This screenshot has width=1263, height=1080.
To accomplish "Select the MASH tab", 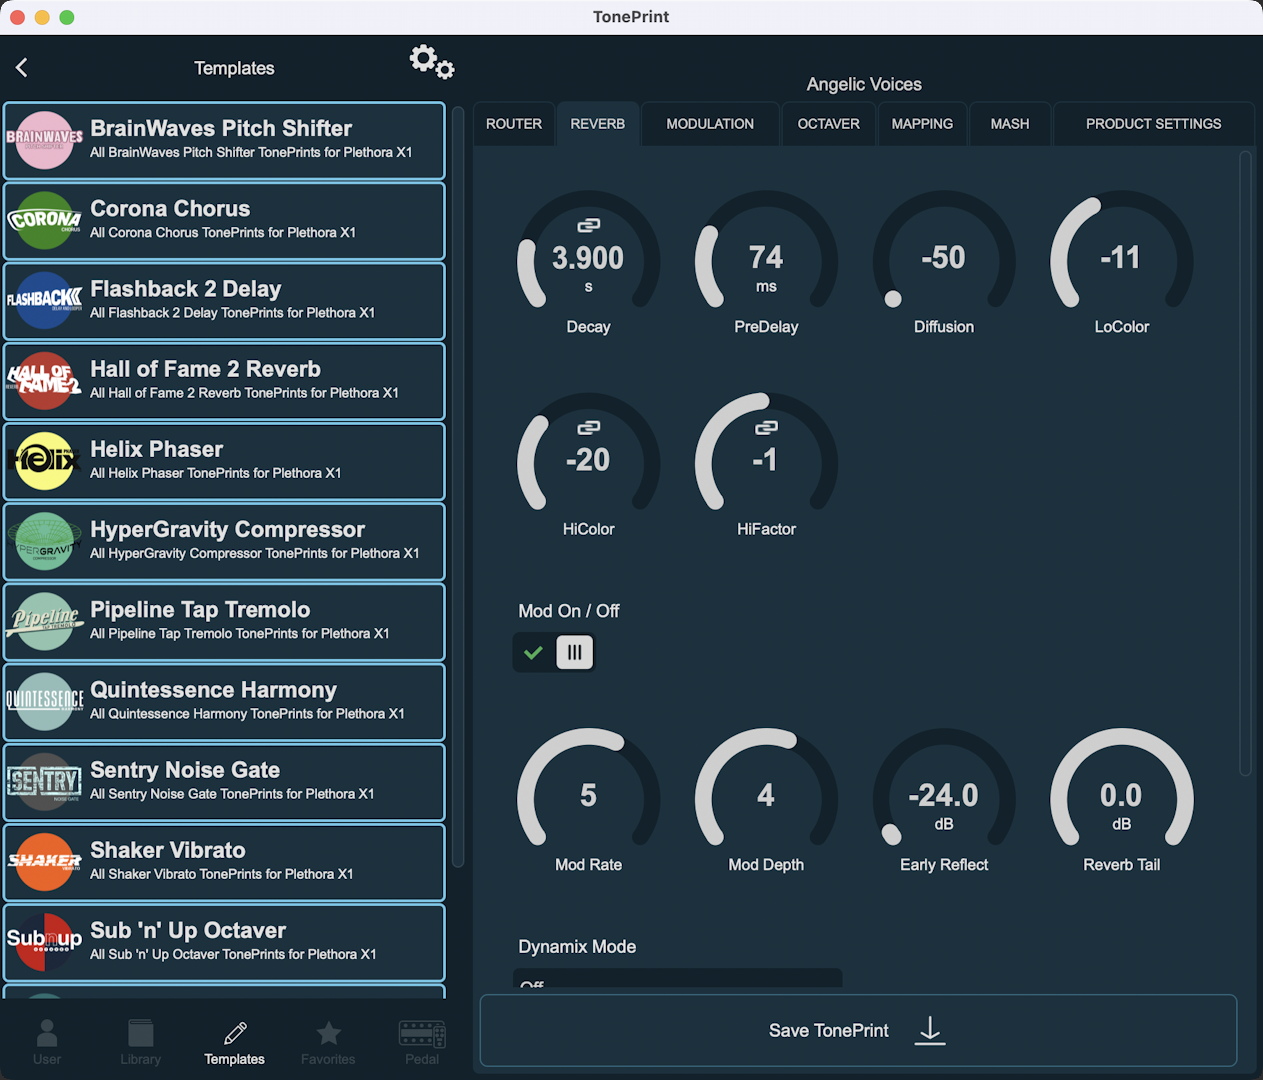I will tap(1010, 124).
